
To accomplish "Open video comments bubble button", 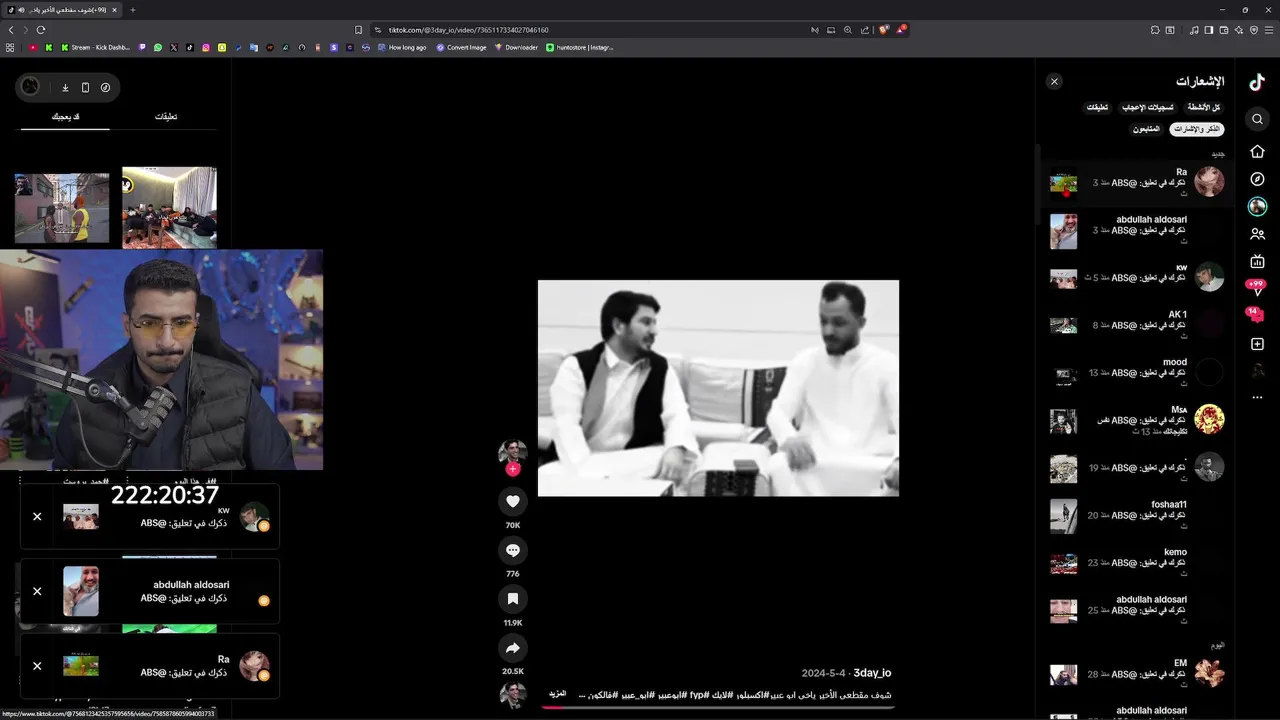I will 513,550.
